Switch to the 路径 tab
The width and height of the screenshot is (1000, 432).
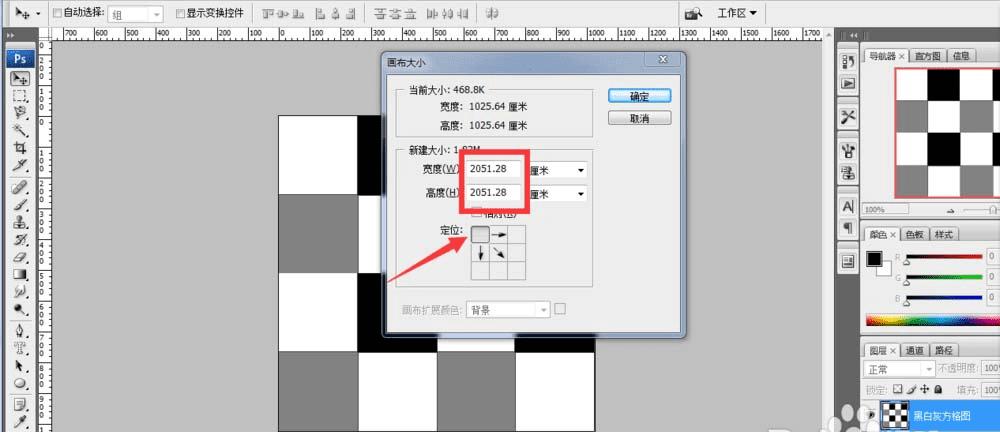[943, 350]
